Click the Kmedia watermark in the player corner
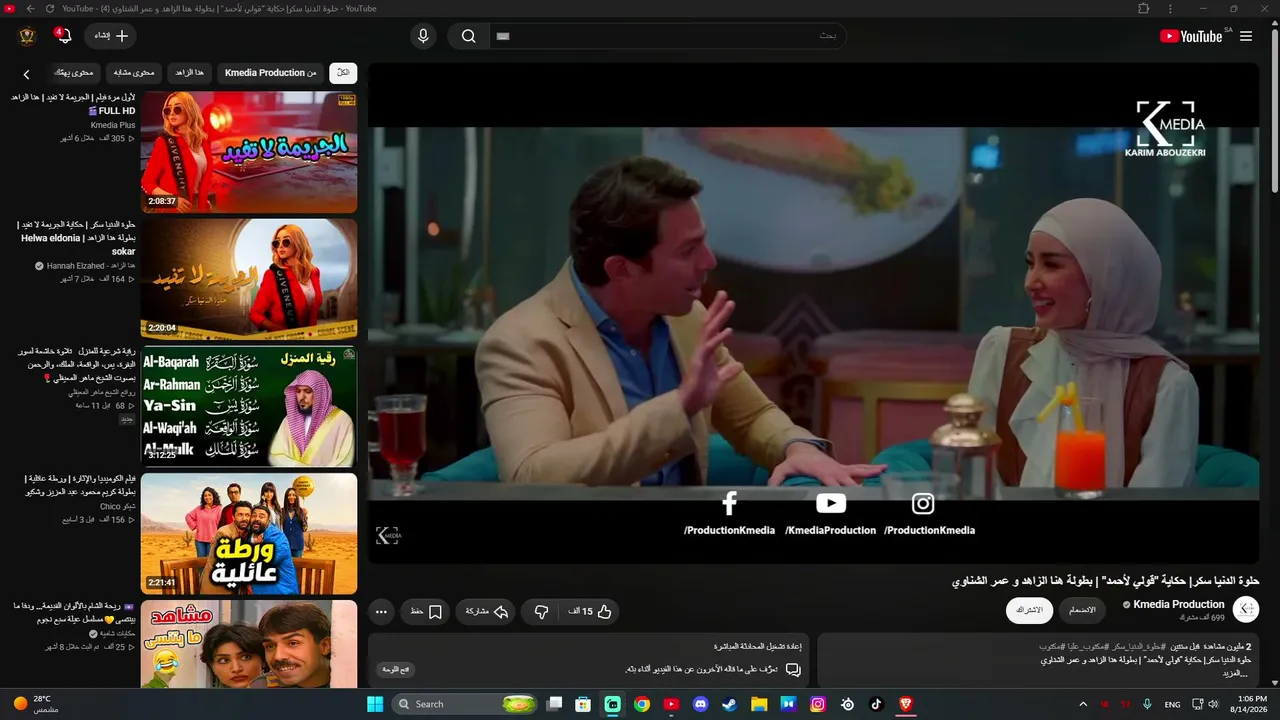Screen dimensions: 1280x720 point(388,536)
